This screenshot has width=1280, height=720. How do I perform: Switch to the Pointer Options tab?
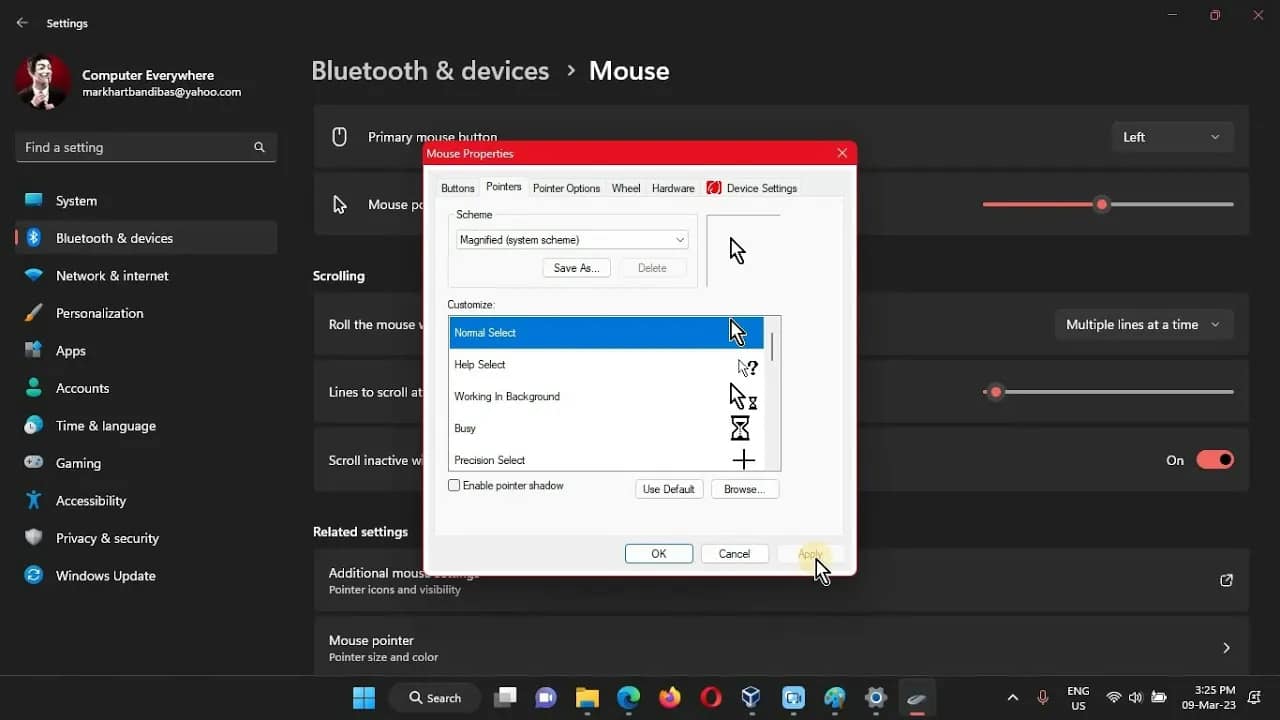click(x=566, y=188)
